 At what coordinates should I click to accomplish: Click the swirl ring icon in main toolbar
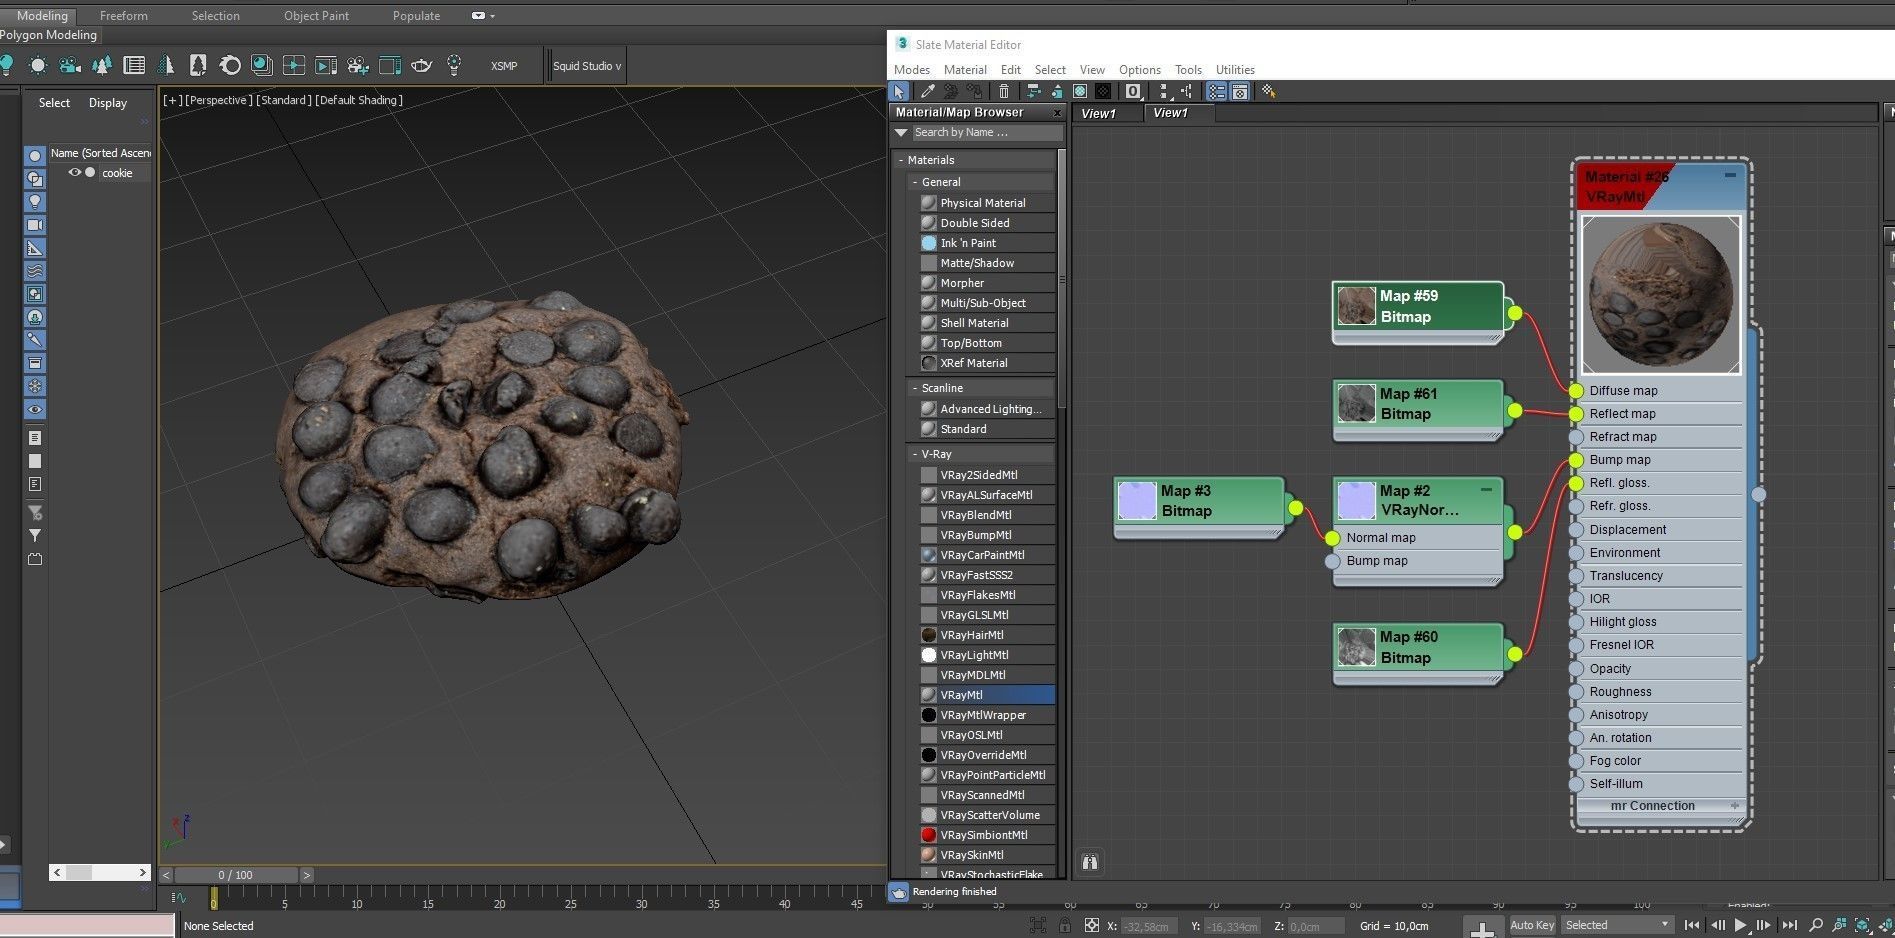230,65
